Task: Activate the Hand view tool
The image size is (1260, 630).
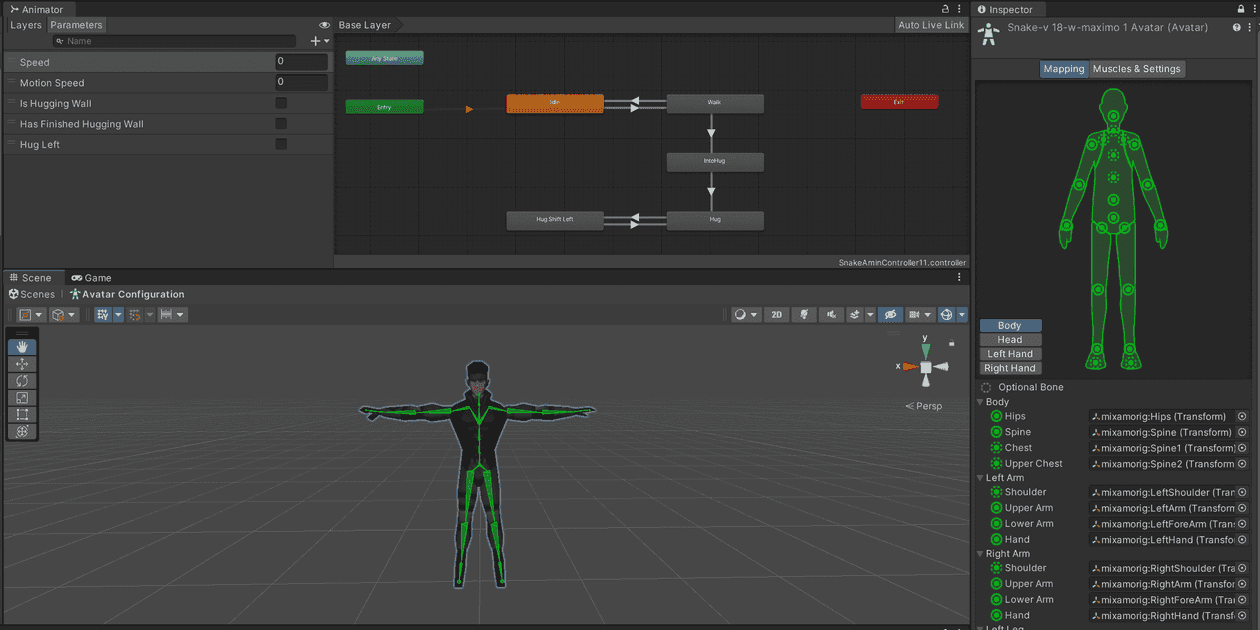Action: click(21, 347)
